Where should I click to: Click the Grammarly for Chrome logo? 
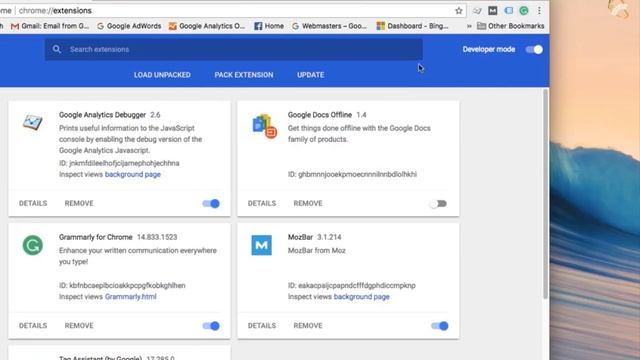pyautogui.click(x=33, y=245)
